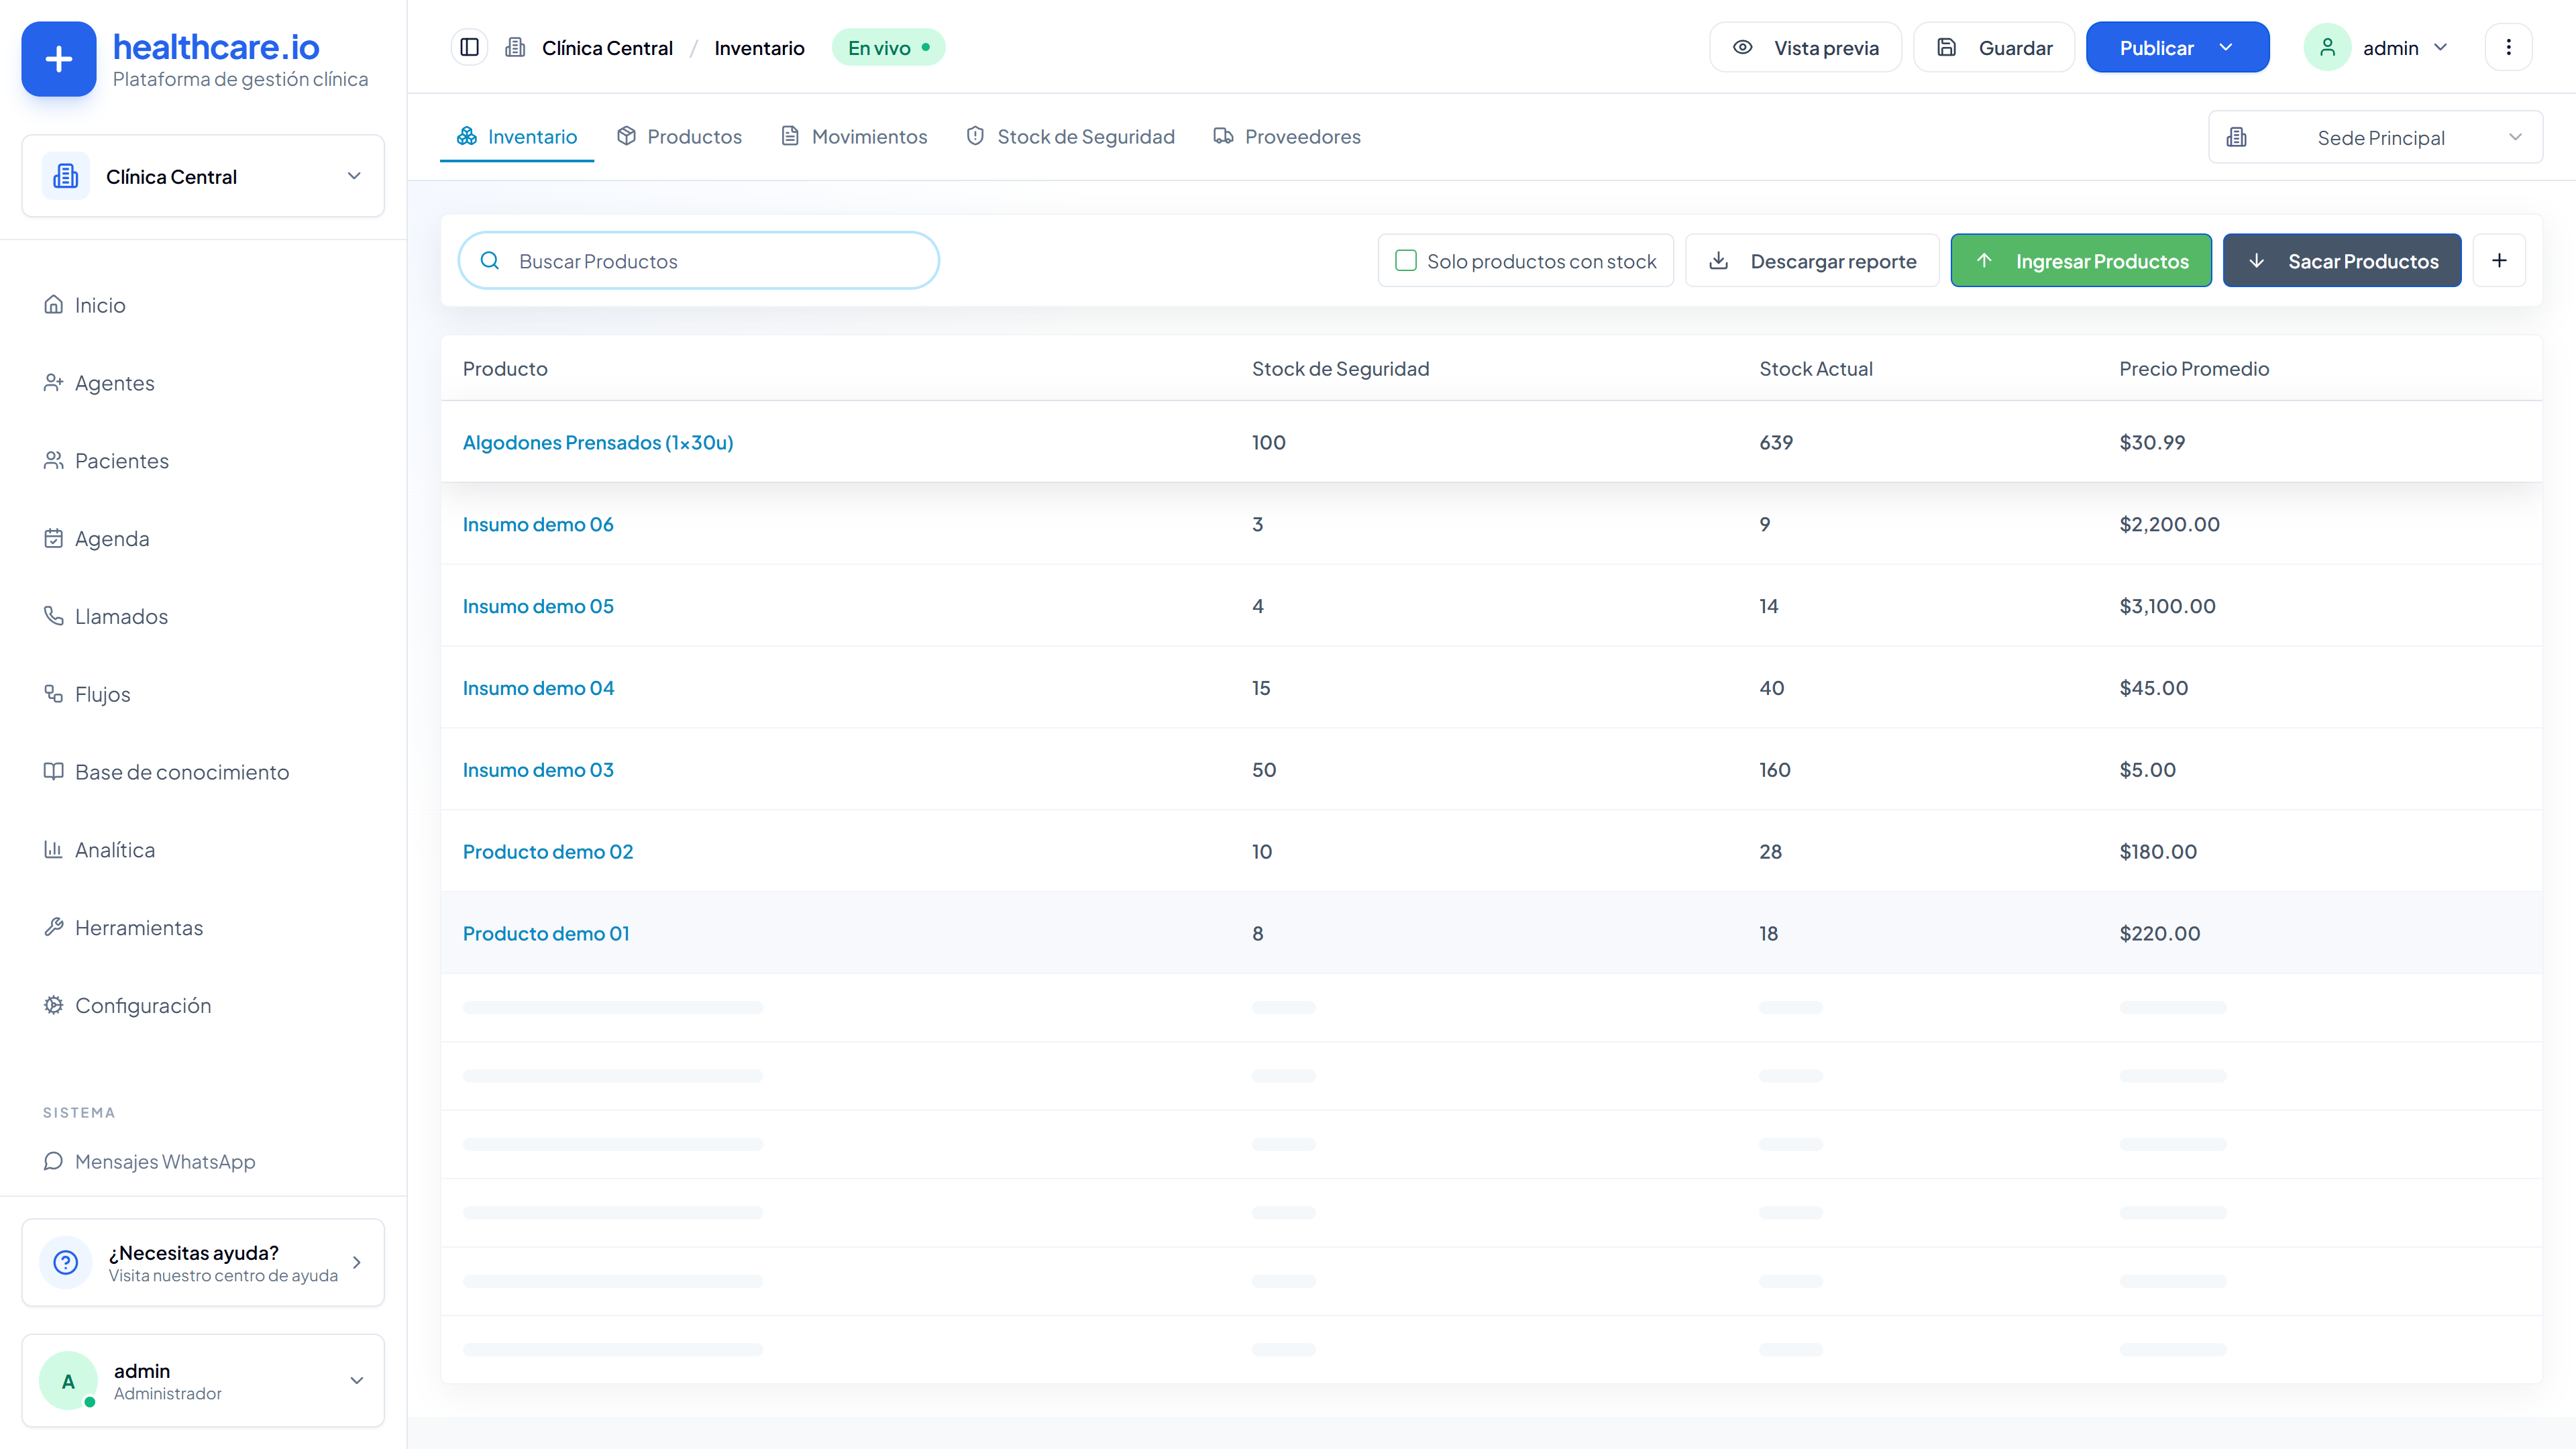The image size is (2576, 1449).
Task: Expand the Publicar dropdown arrow
Action: [x=2226, y=47]
